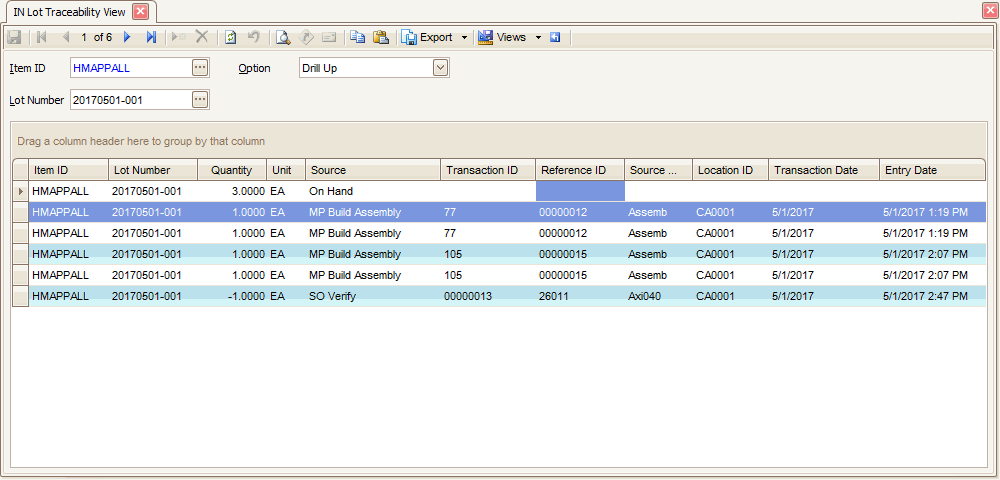Click the Export toolbar button

coord(428,37)
